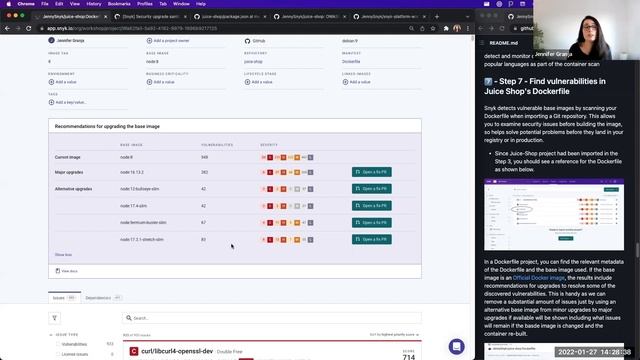The image size is (640, 360).
Task: Zoom magnifier icon in address bar
Action: 411,29
